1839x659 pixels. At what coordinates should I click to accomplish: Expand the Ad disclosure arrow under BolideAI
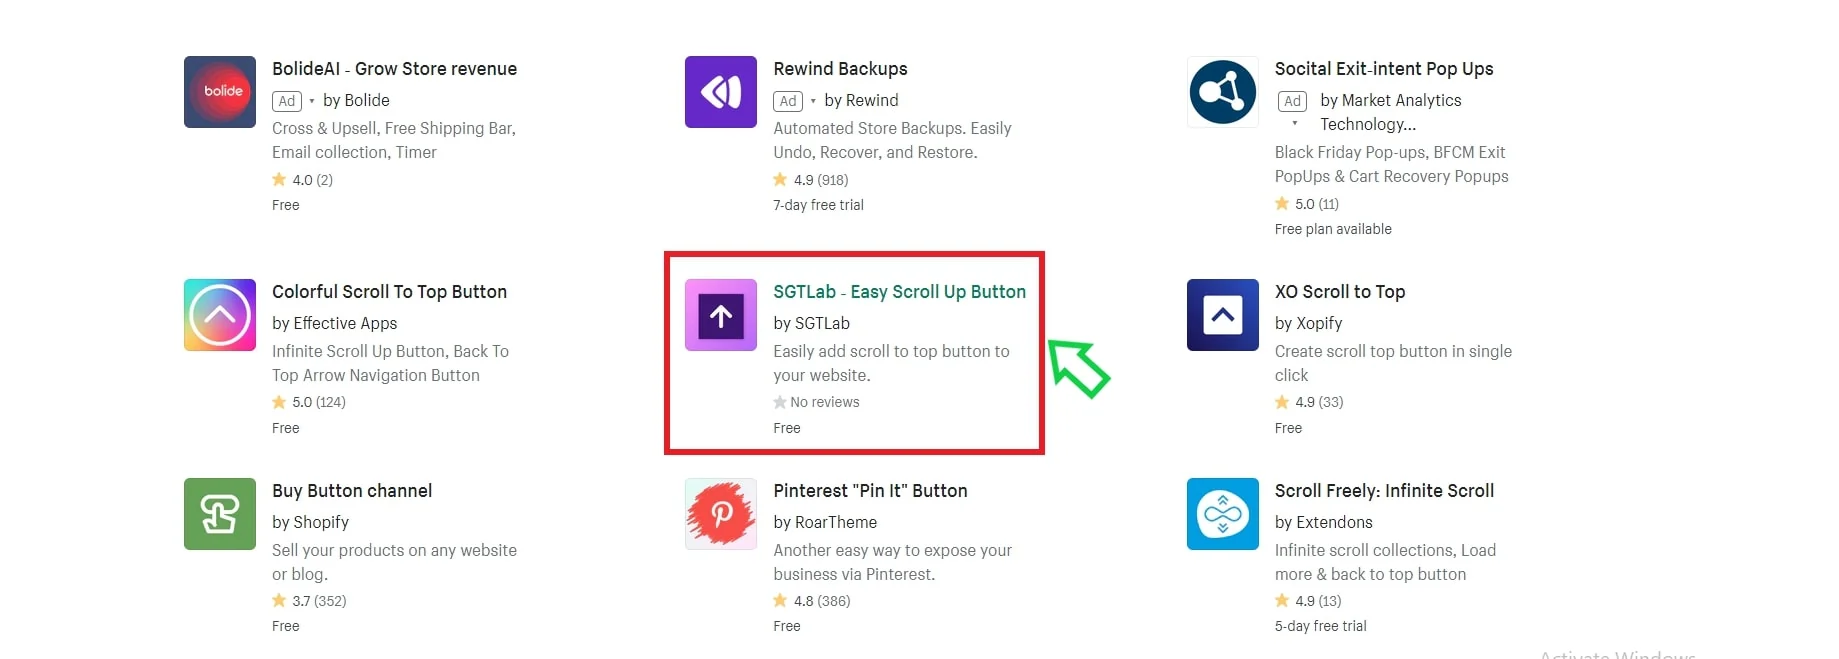point(310,101)
